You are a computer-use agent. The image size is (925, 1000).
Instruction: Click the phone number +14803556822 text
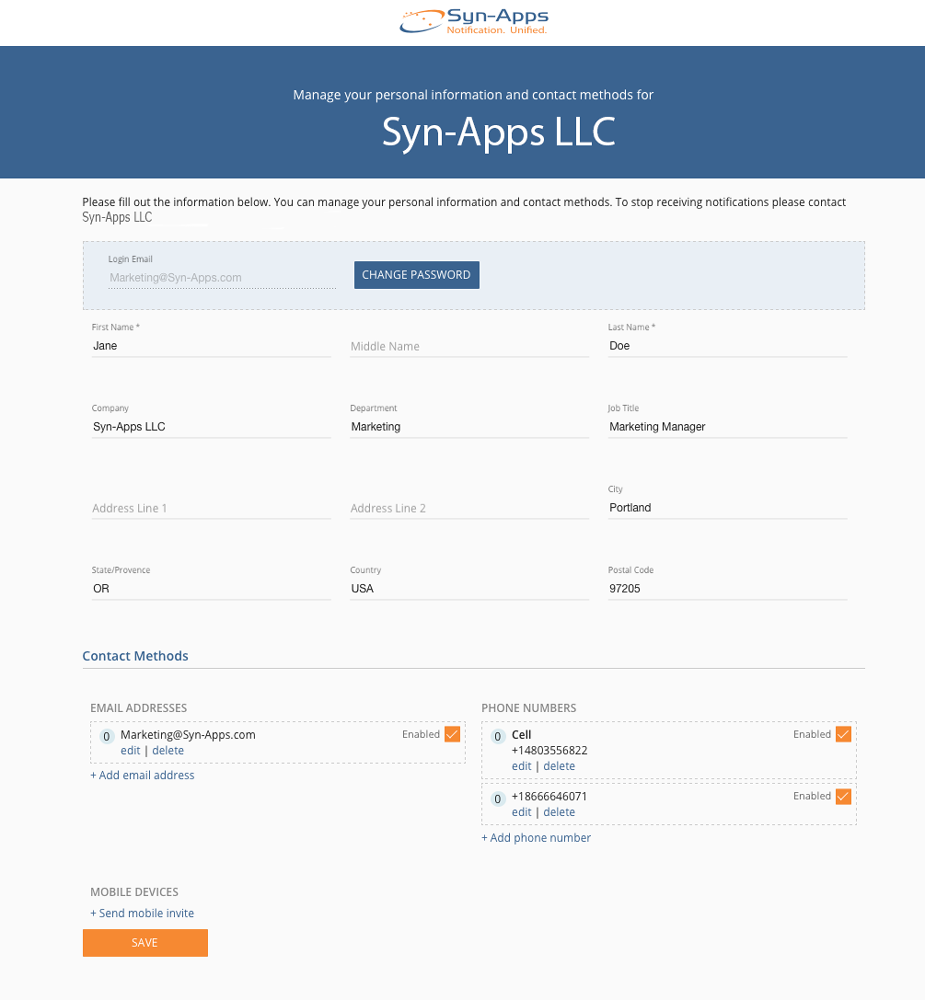click(549, 751)
